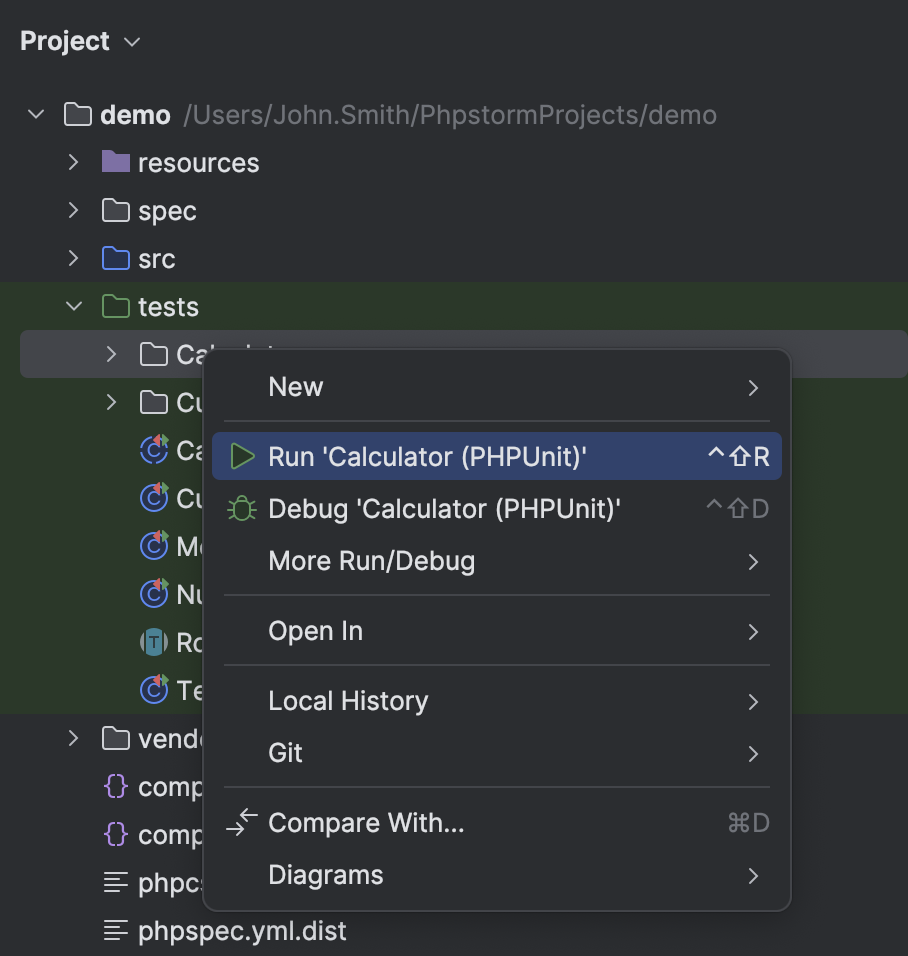
Task: Click the Compare With arrows icon
Action: (x=242, y=823)
